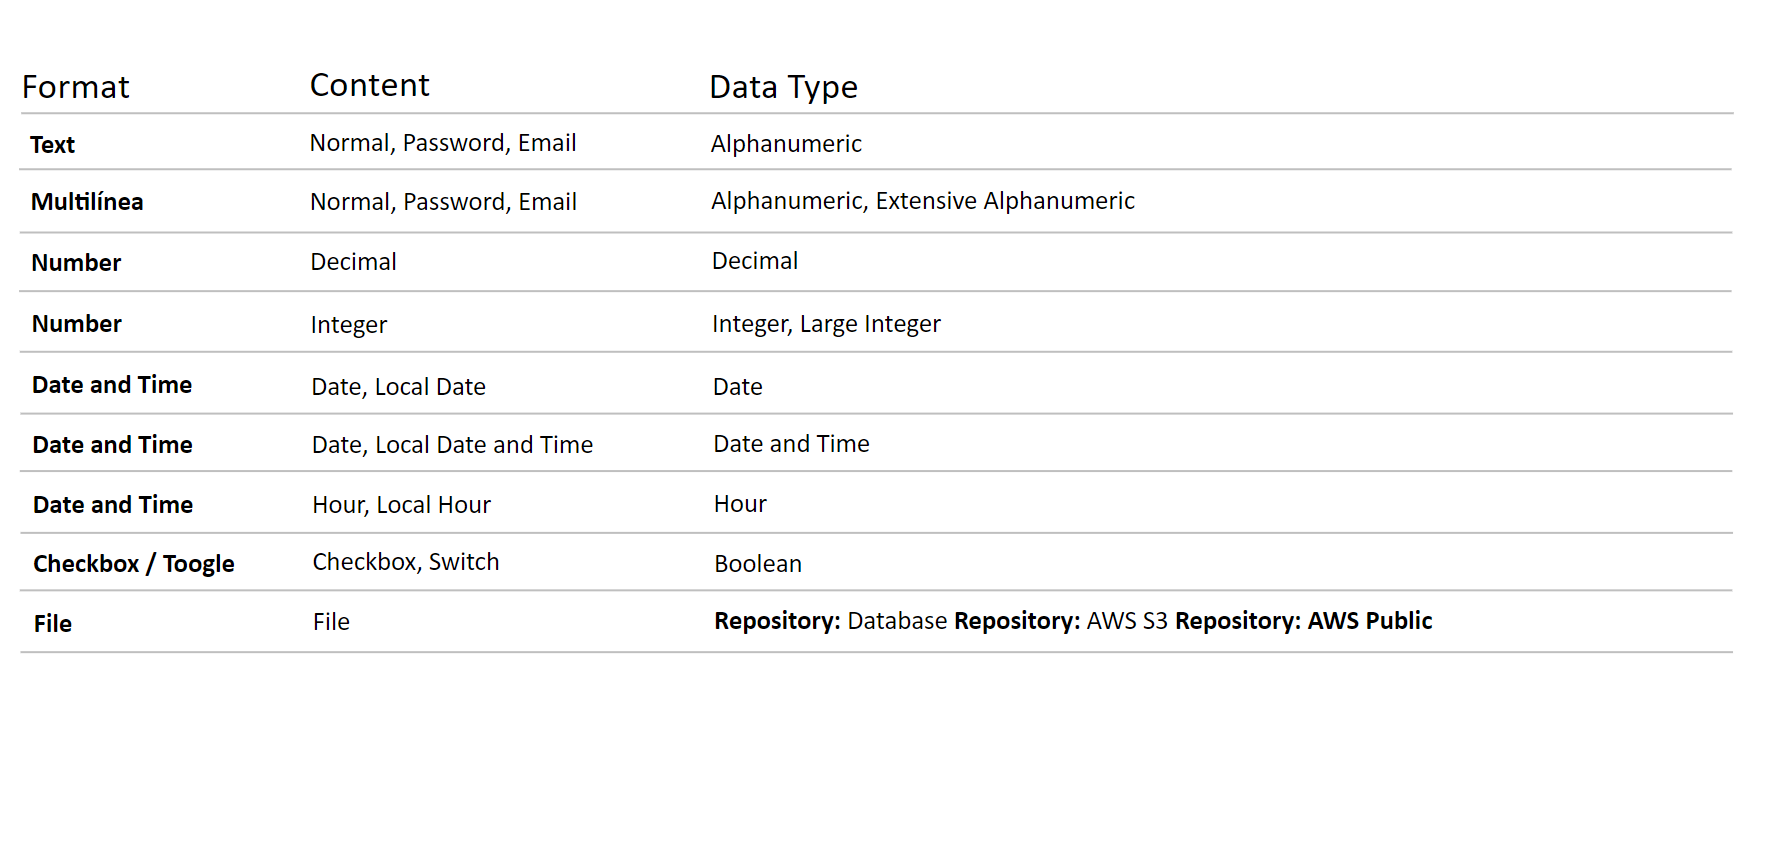
Task: Click the Alphanumeric, Extensive Alphanumeric cell
Action: point(922,201)
